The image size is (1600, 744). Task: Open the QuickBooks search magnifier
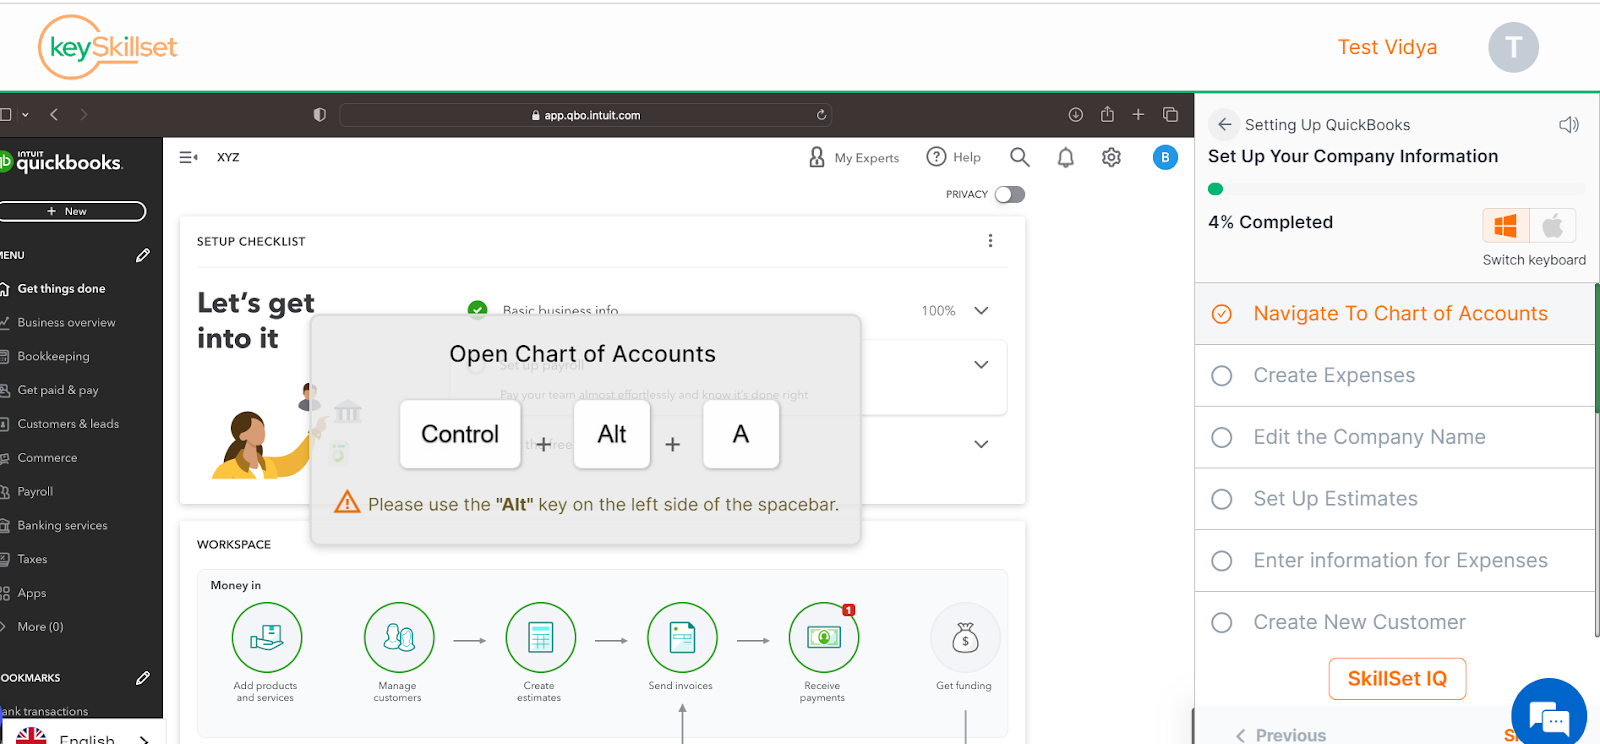tap(1019, 157)
